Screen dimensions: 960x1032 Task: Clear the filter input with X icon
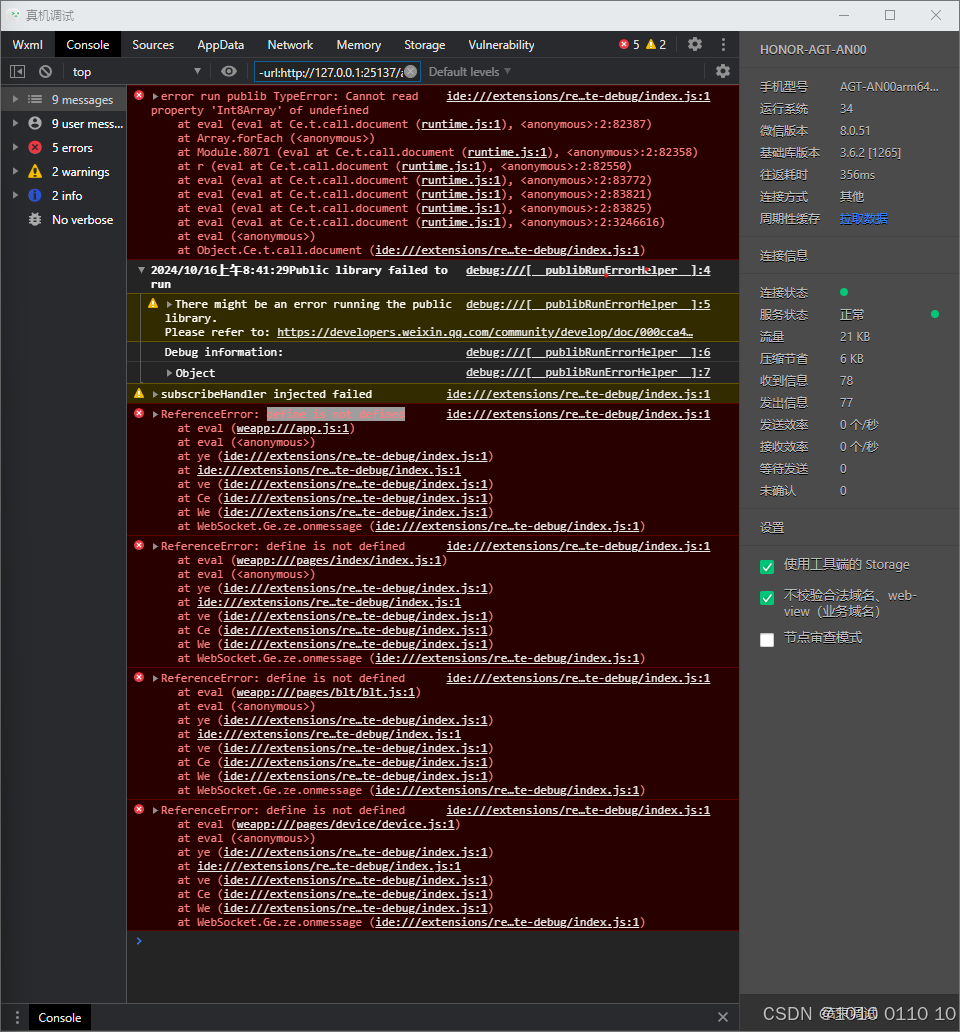[410, 71]
